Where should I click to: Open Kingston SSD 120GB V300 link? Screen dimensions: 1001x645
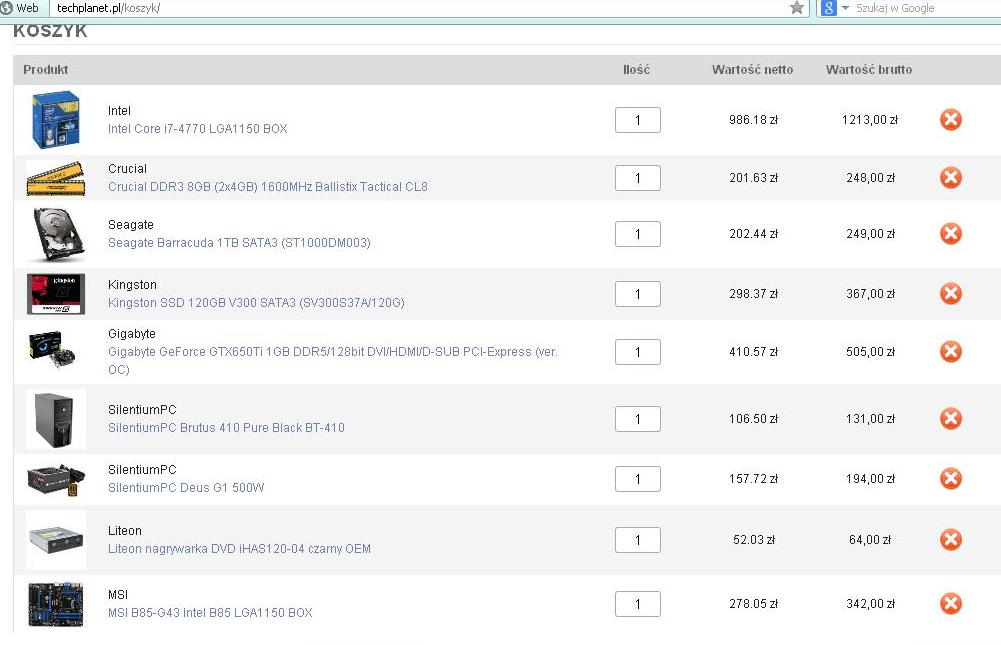256,303
